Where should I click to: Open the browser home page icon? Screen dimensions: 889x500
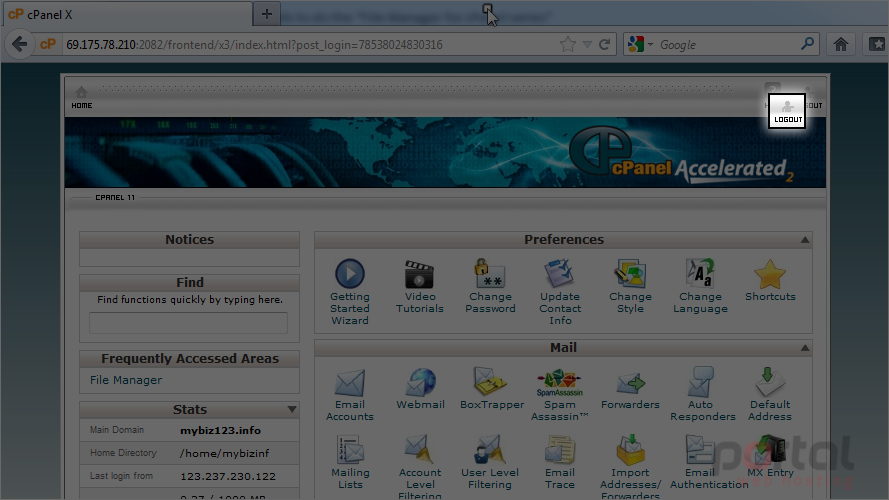[x=841, y=44]
